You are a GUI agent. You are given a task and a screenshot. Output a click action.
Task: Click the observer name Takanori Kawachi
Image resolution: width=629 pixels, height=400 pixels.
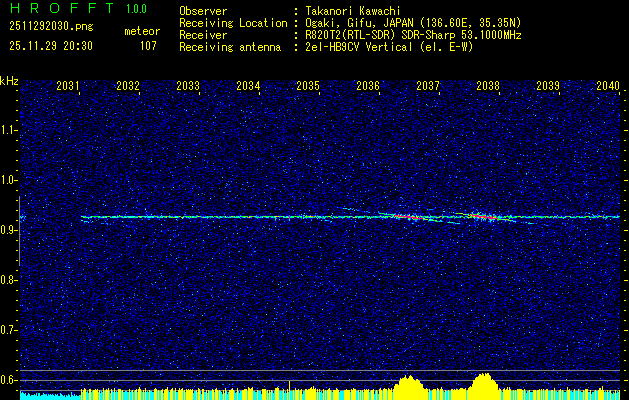pos(353,11)
